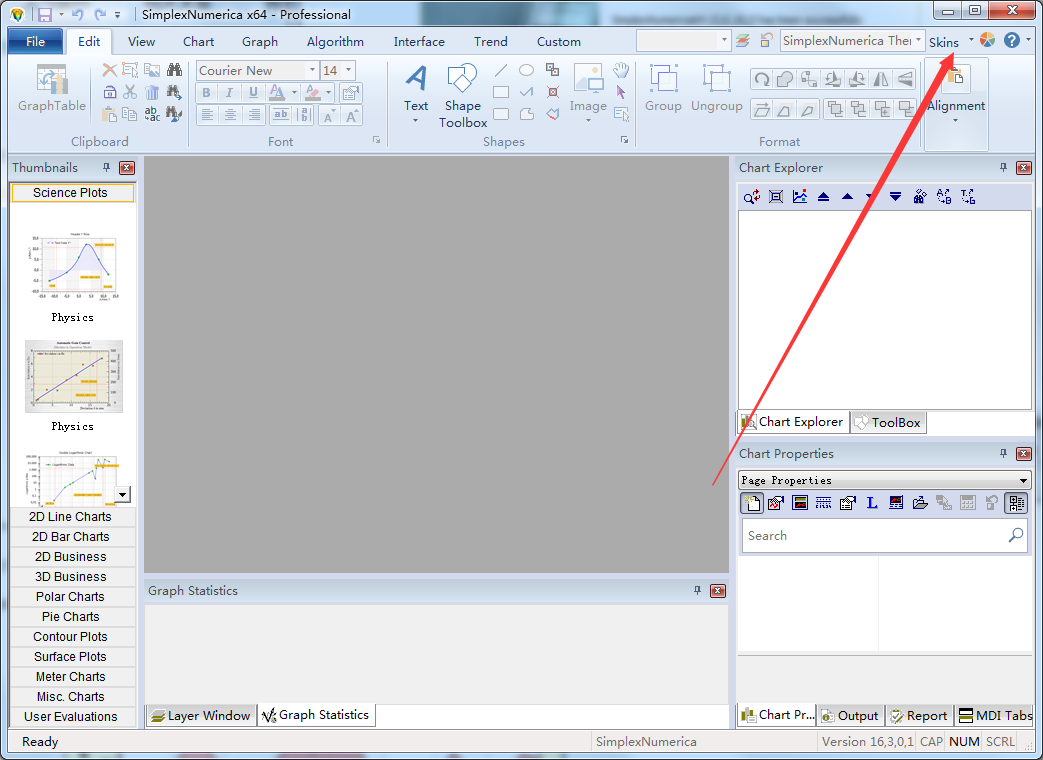The width and height of the screenshot is (1043, 760).
Task: Toggle Underline formatting
Action: [253, 92]
